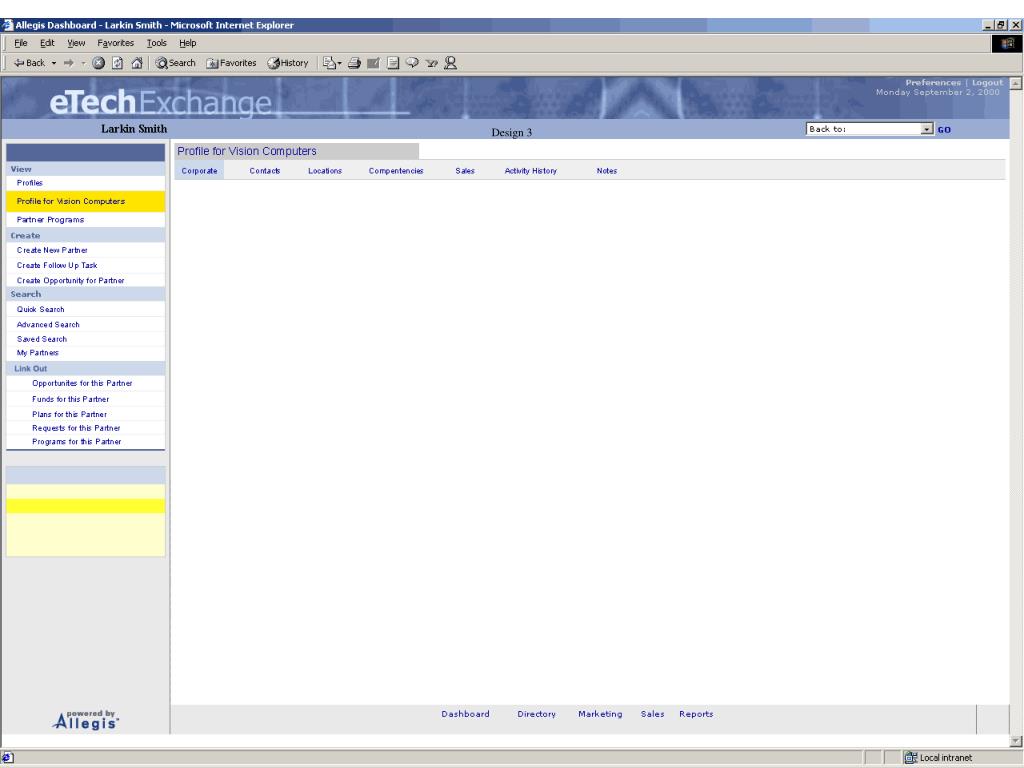Click the Edit page toolbar icon

373,63
